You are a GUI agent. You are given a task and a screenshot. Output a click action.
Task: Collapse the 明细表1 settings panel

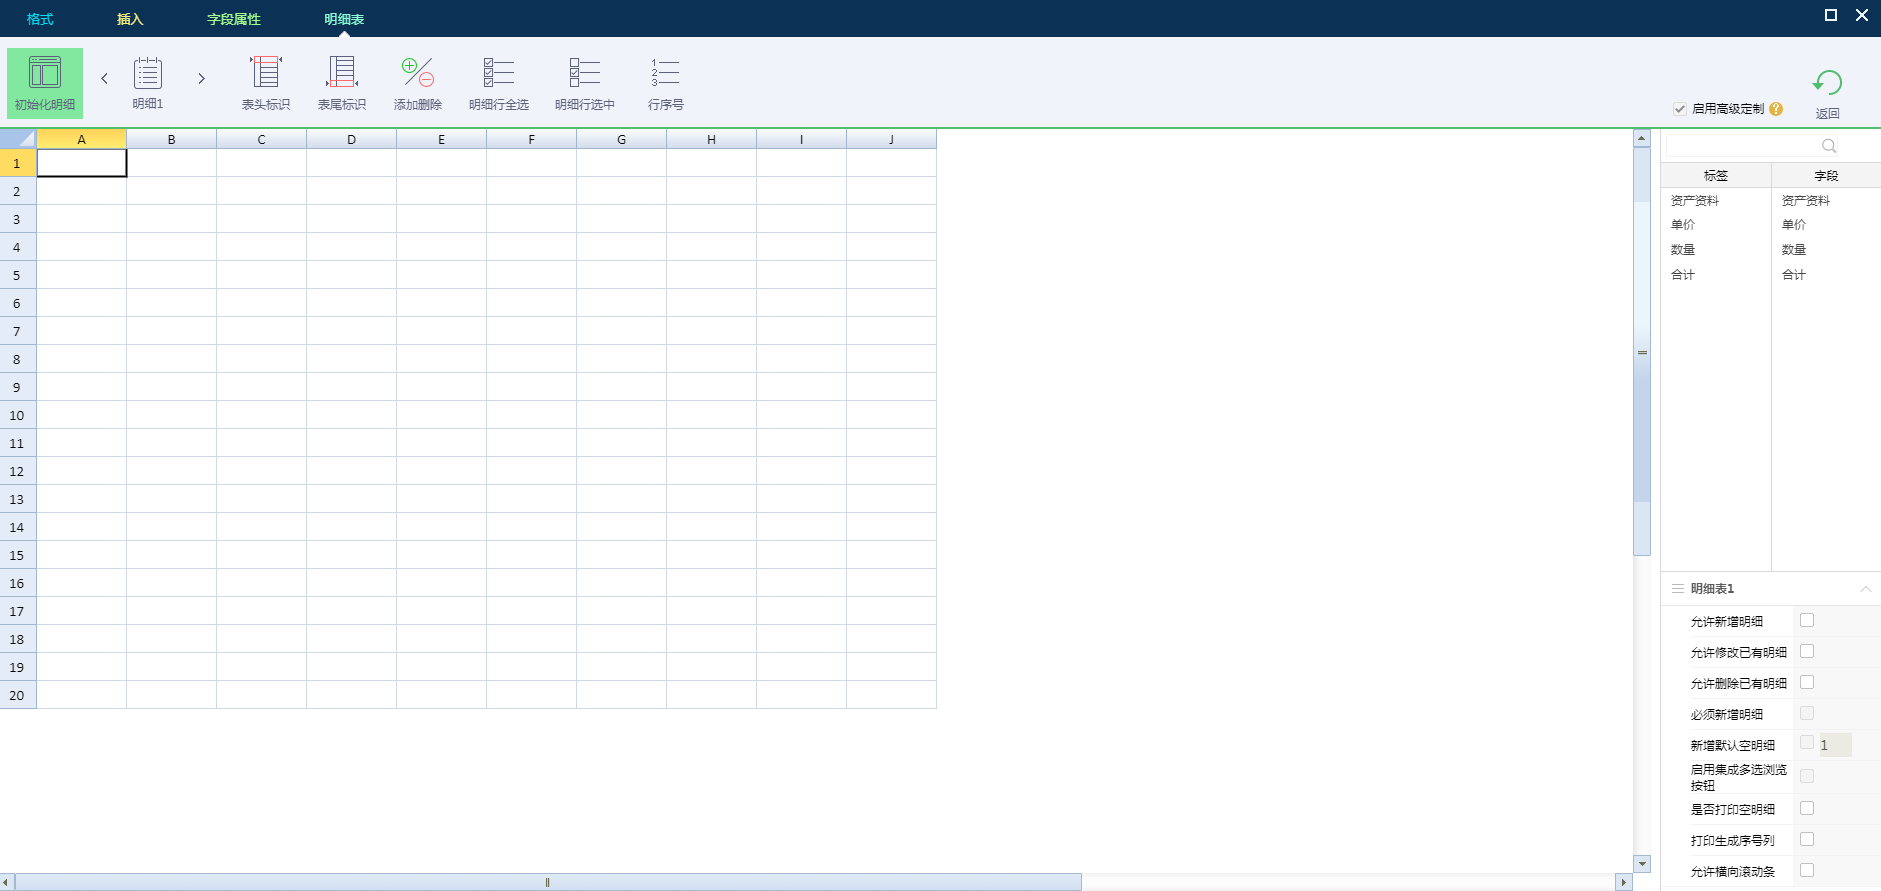pos(1865,589)
